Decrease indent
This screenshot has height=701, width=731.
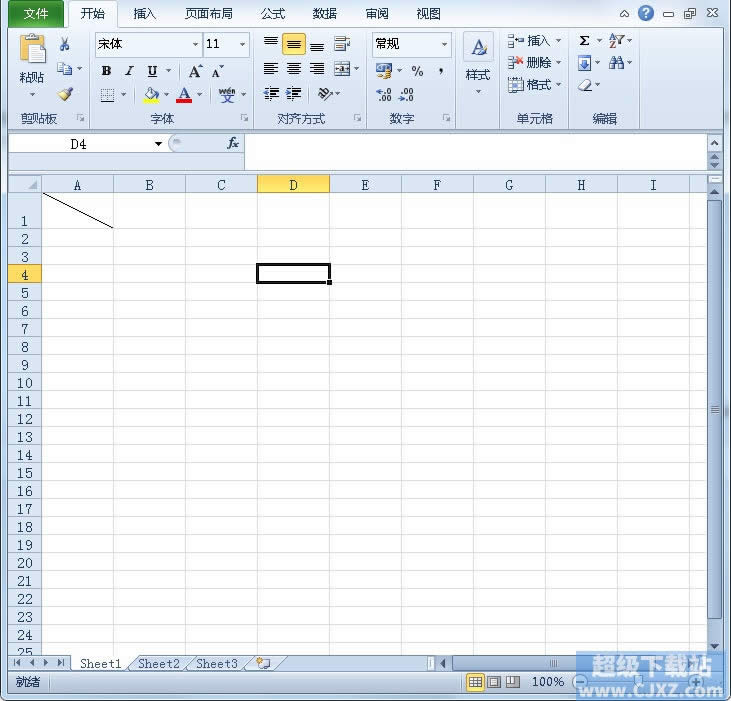pos(271,94)
